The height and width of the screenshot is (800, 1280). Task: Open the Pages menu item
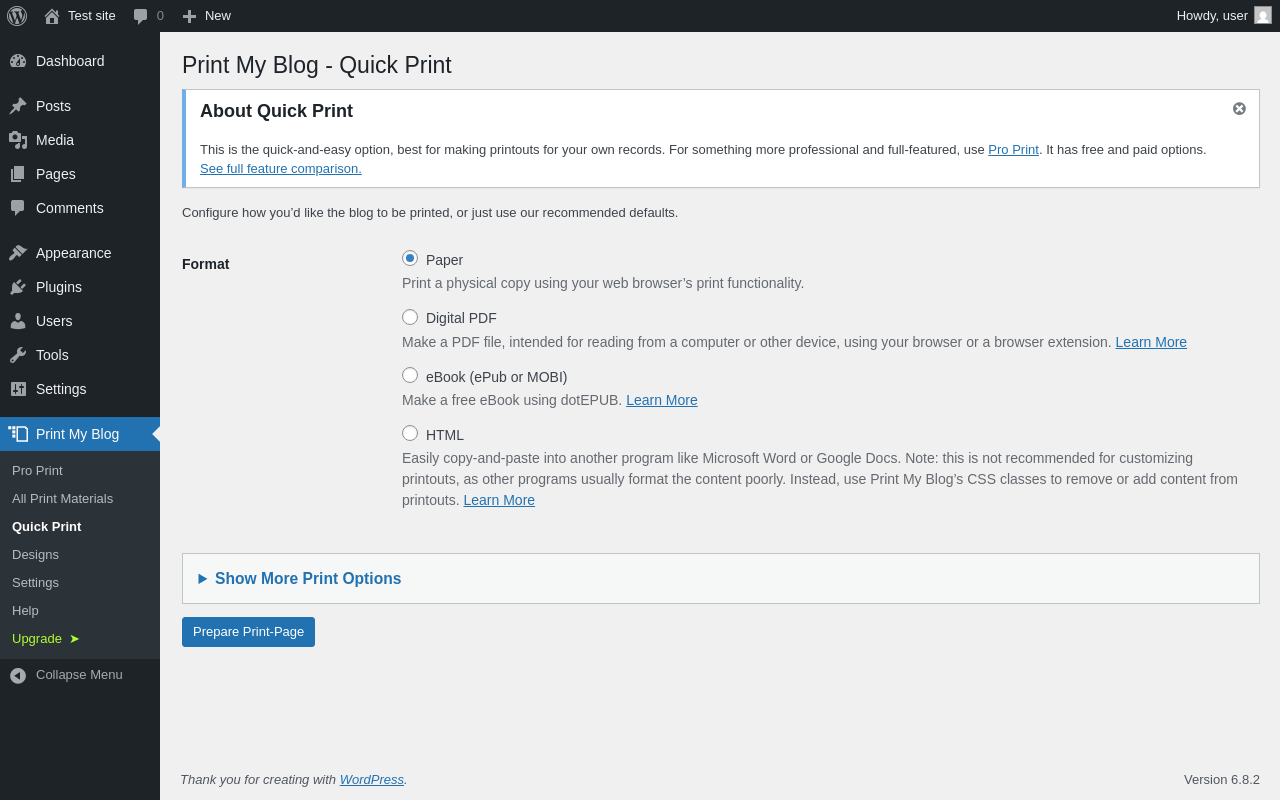tap(80, 174)
